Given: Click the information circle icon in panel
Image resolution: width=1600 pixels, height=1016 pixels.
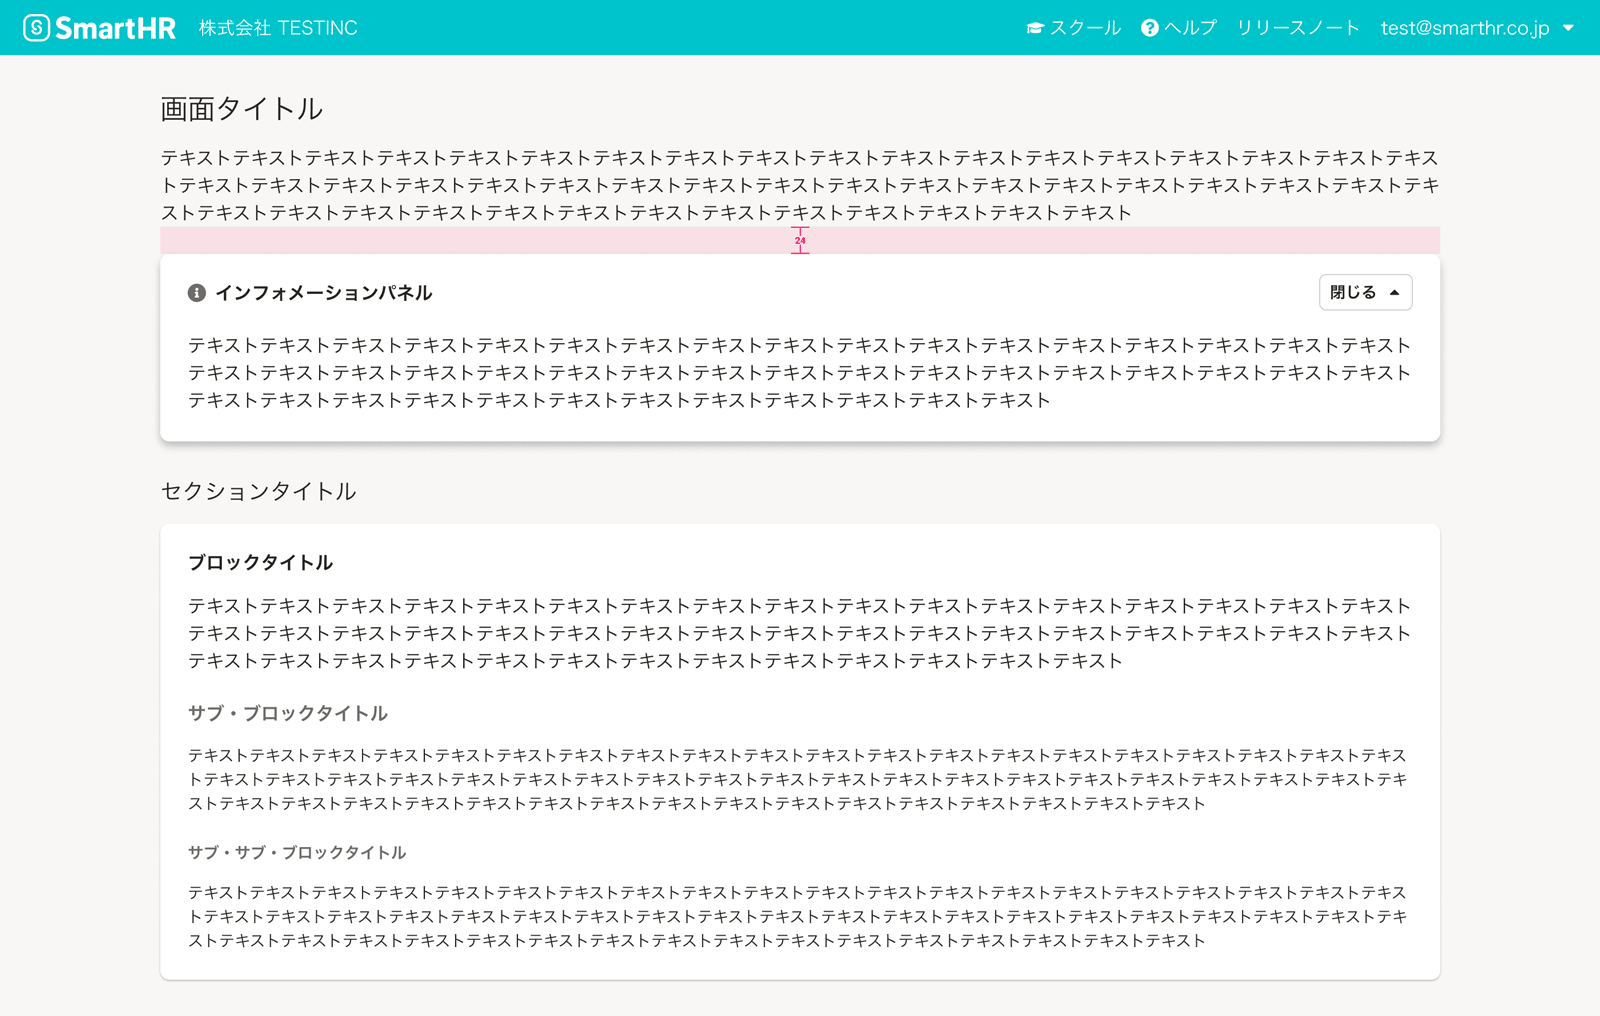Looking at the screenshot, I should (x=197, y=293).
